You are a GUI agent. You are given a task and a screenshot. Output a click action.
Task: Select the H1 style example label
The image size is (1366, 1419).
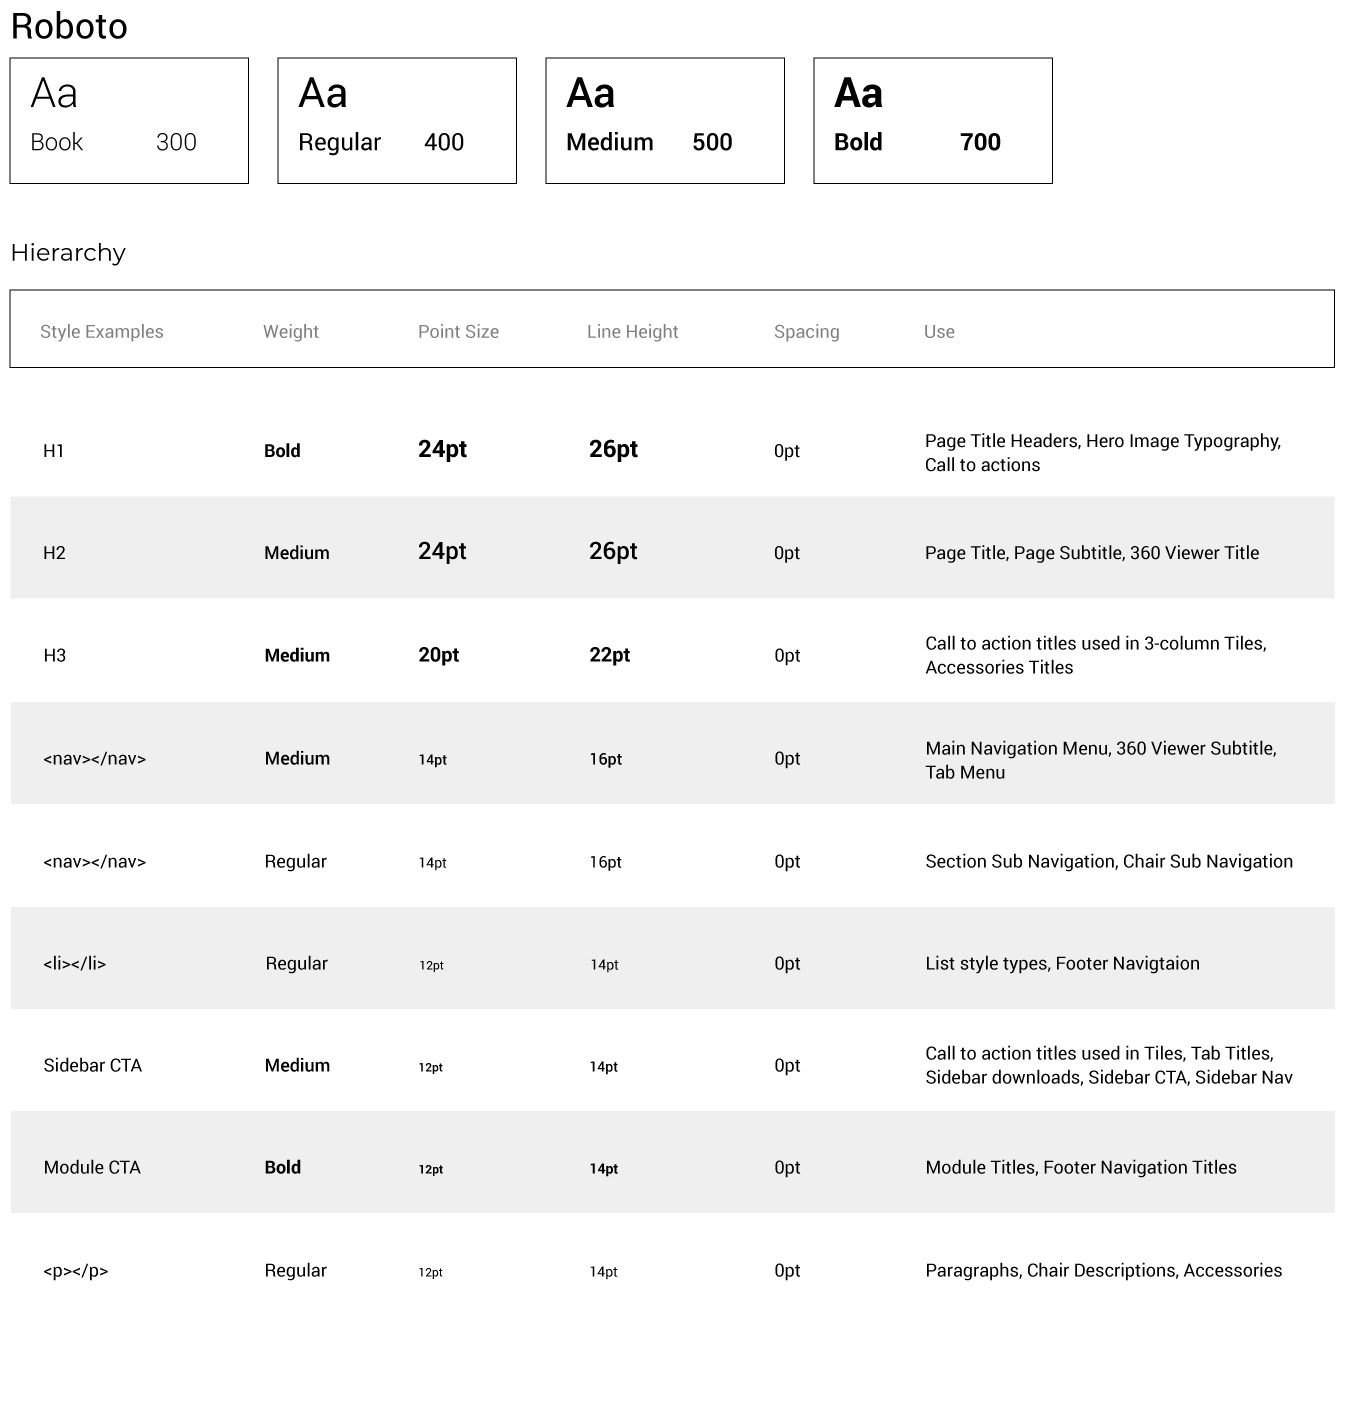coord(54,451)
